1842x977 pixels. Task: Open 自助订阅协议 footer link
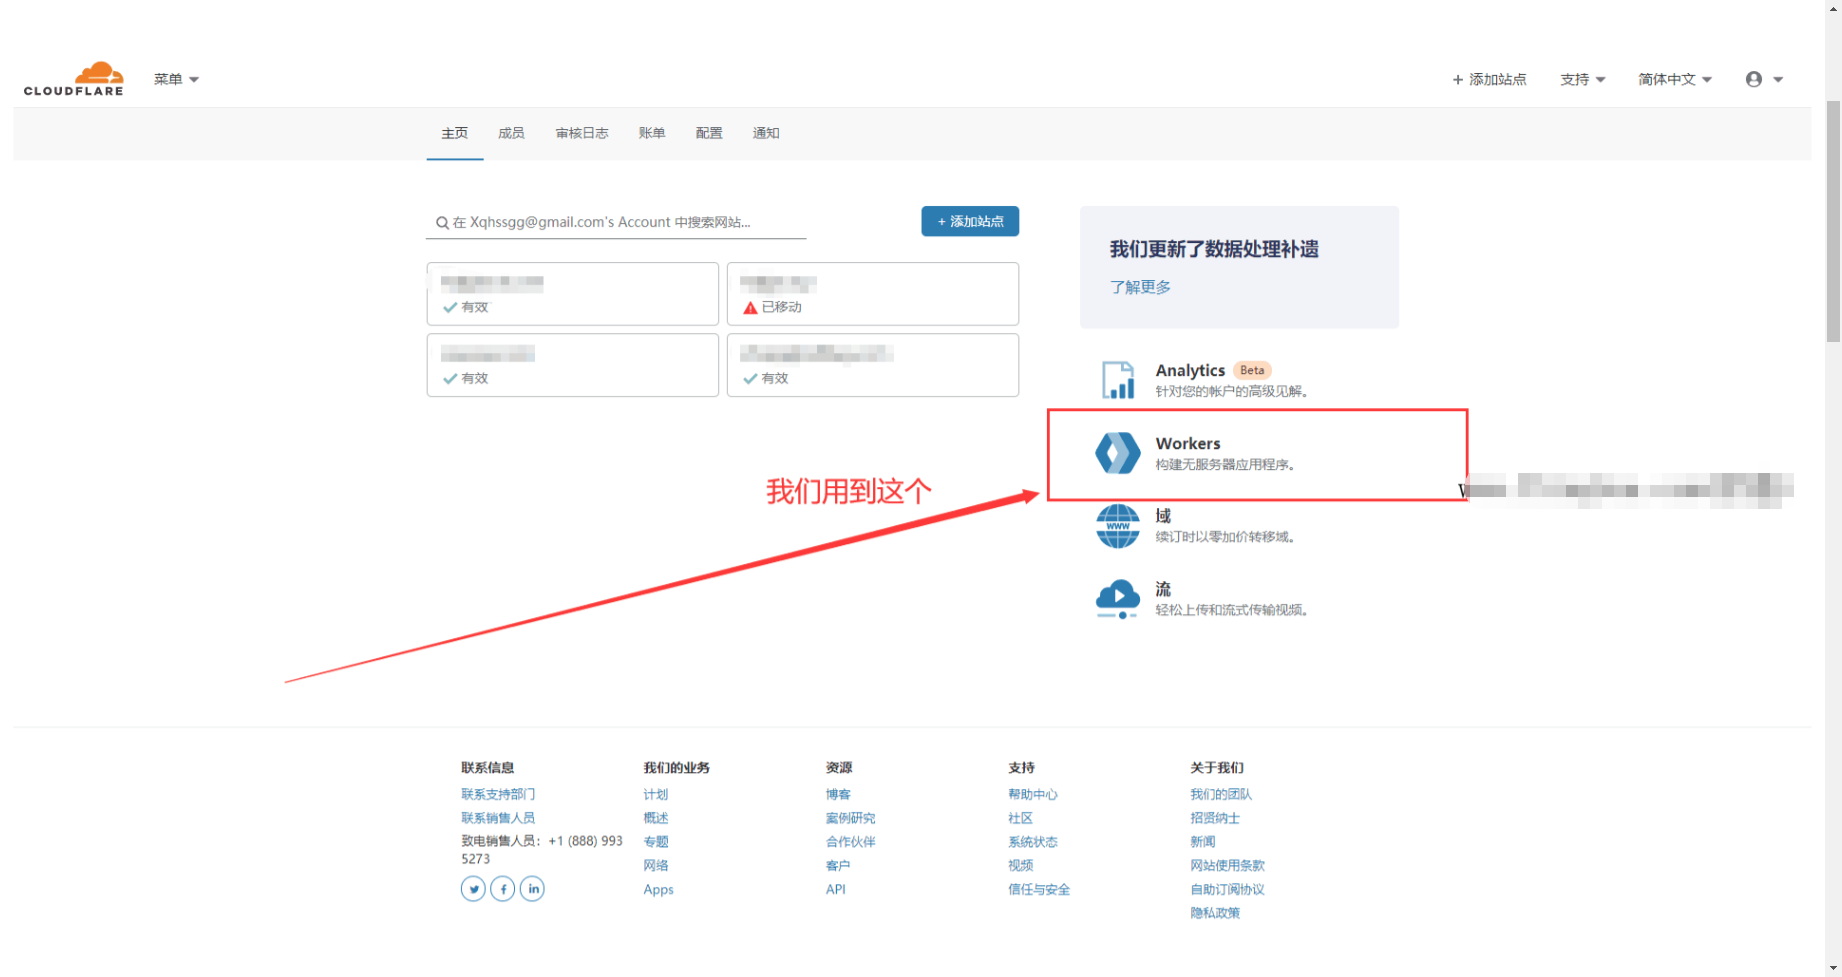tap(1227, 889)
